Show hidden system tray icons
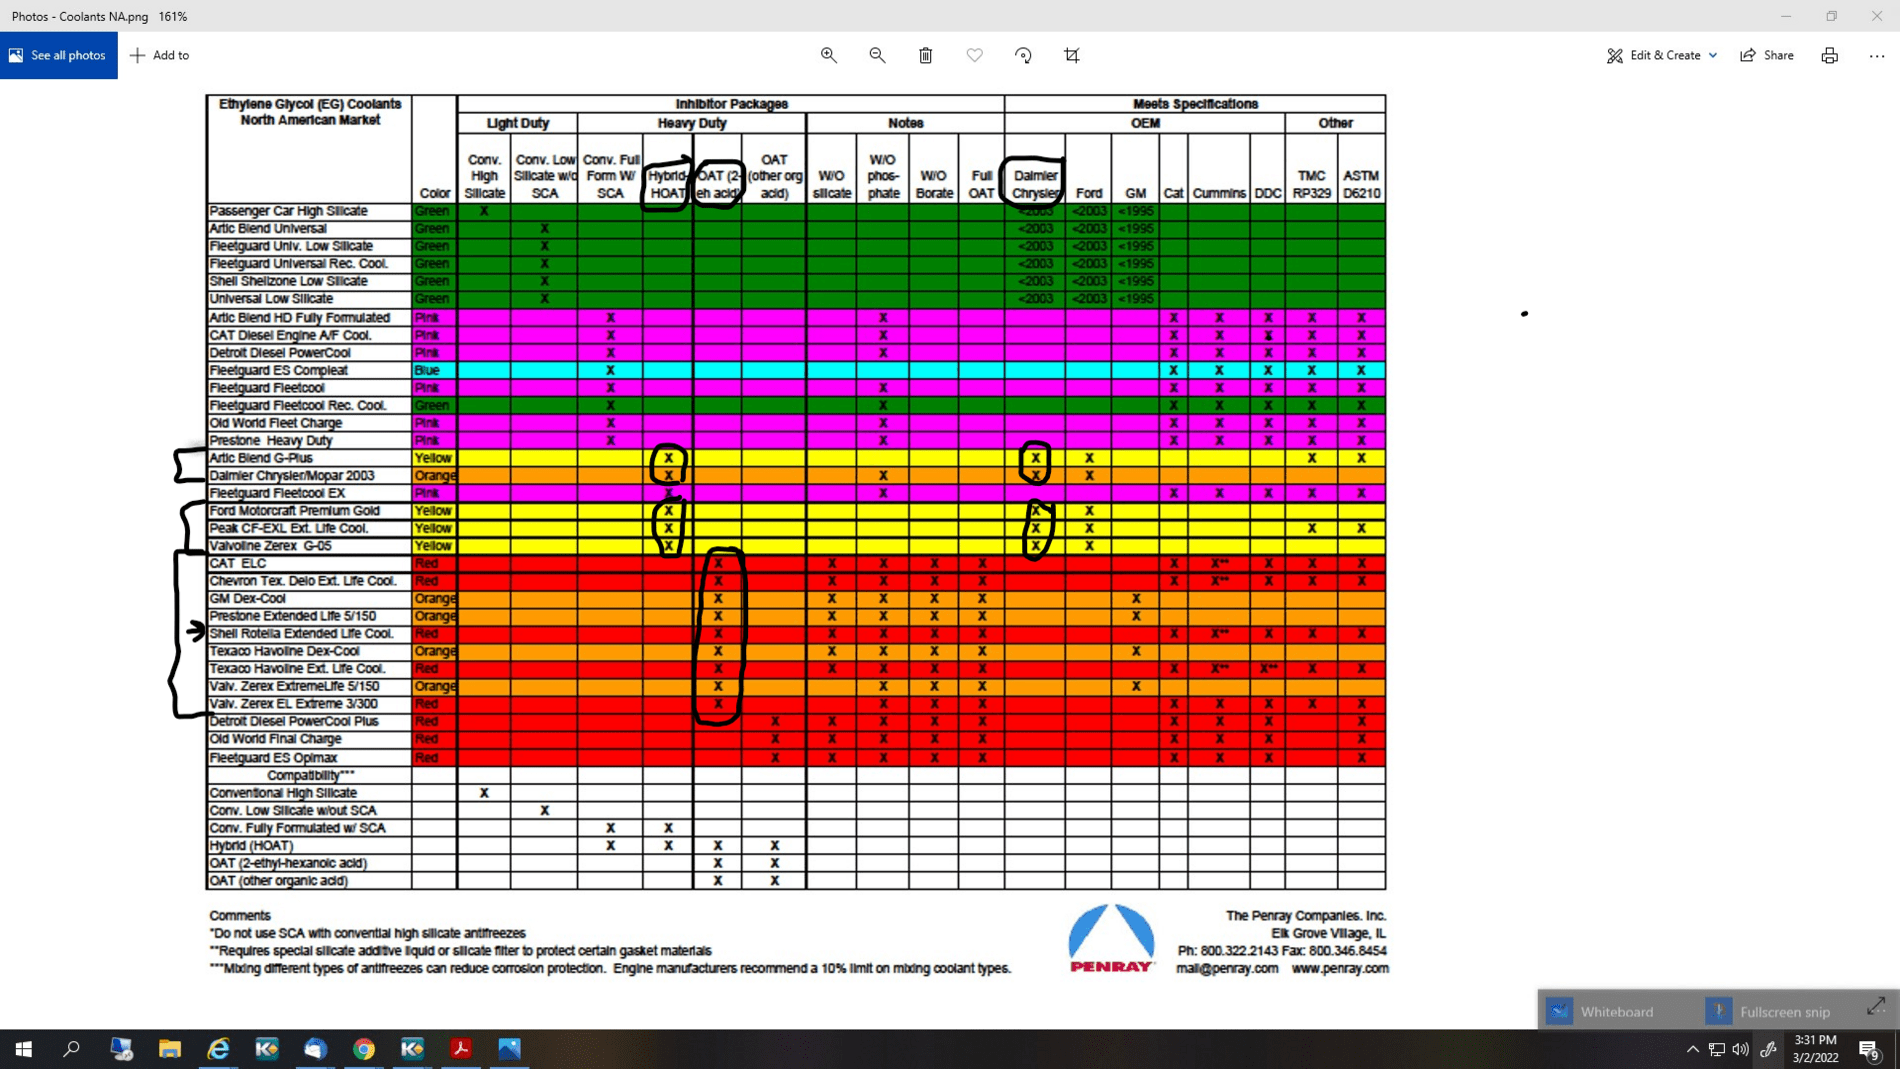This screenshot has height=1069, width=1900. 1692,1049
